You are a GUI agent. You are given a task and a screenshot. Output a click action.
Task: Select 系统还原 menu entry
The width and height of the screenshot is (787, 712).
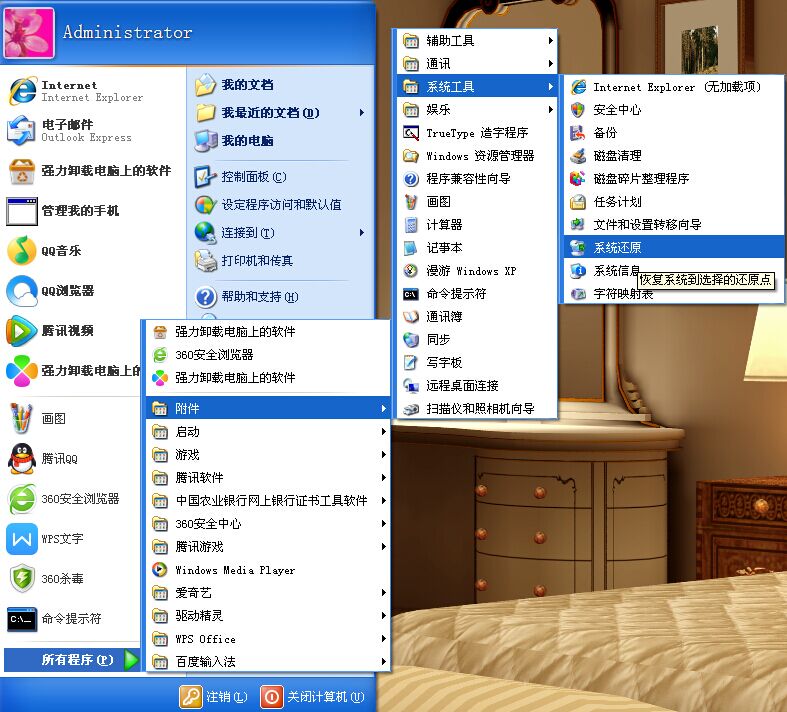pos(673,248)
